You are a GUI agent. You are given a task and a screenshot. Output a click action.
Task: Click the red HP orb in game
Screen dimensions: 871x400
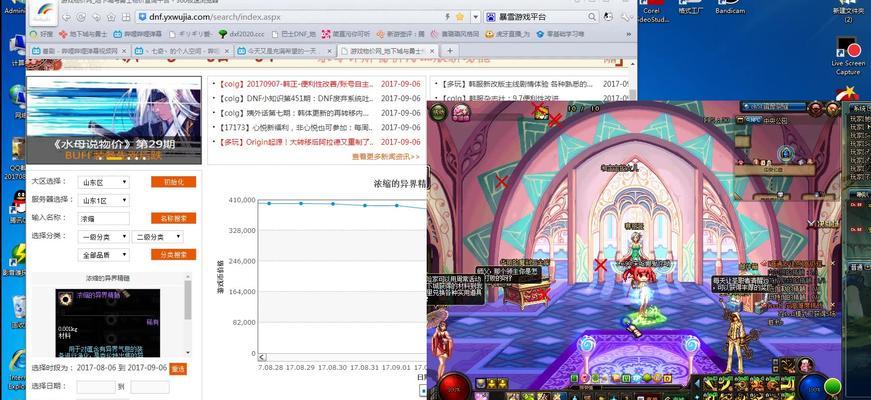tap(454, 387)
